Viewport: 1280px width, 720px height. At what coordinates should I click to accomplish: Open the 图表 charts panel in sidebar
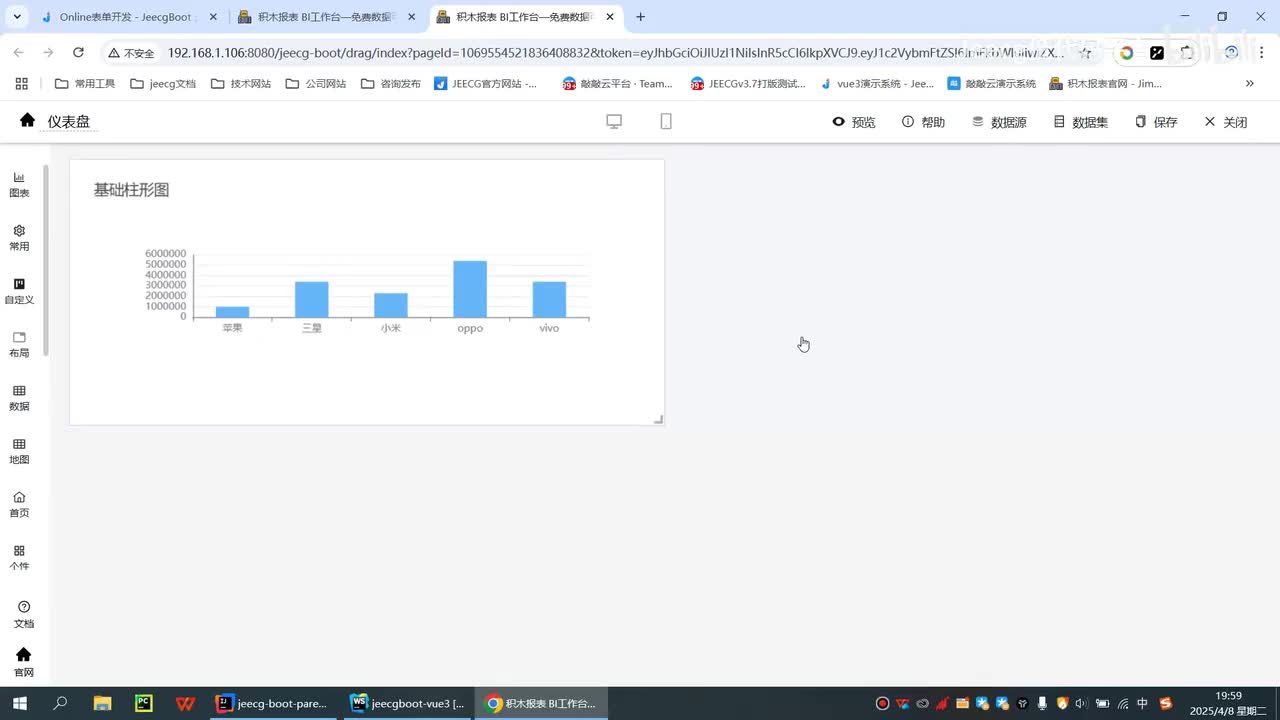click(19, 185)
